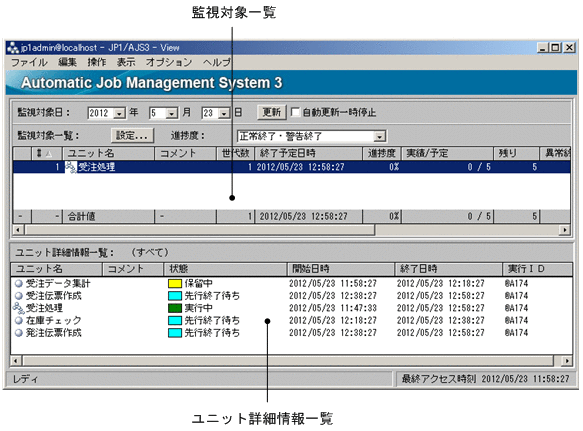The width and height of the screenshot is (583, 431).
Task: Open the day dropdown showing 23
Action: pos(224,113)
